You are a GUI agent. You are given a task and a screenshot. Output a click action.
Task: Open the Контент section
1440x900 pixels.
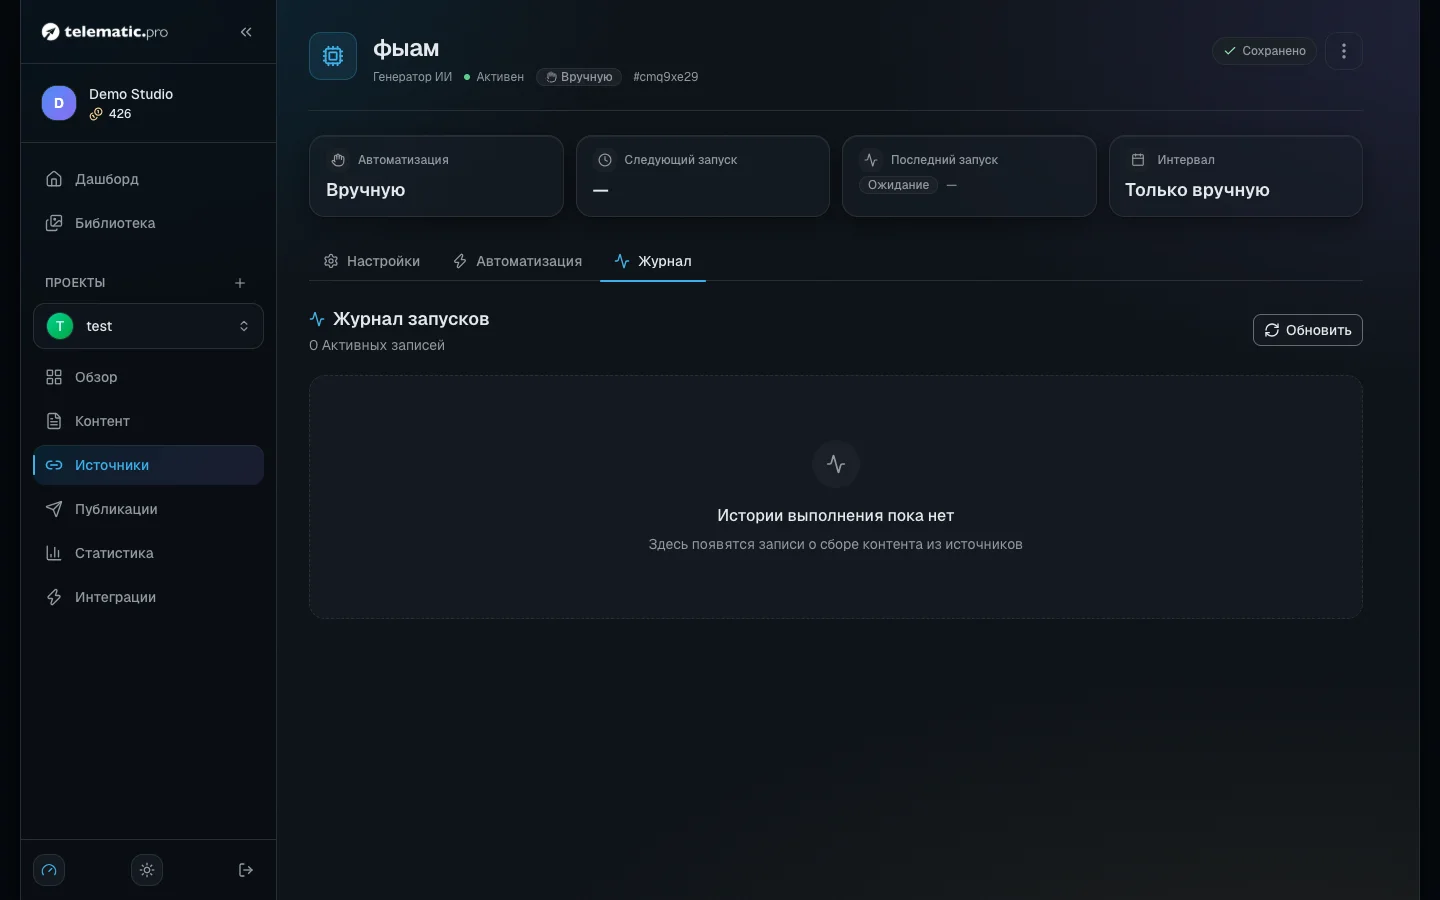[x=148, y=421]
